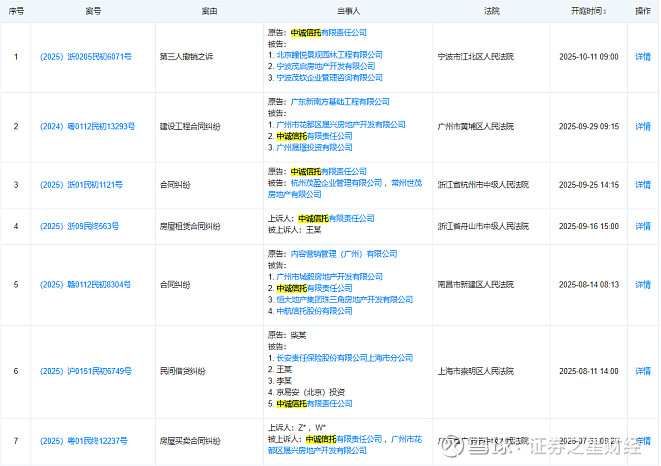Open plaintiff 中诚信托有限责任公司 in row 1

pyautogui.click(x=329, y=32)
